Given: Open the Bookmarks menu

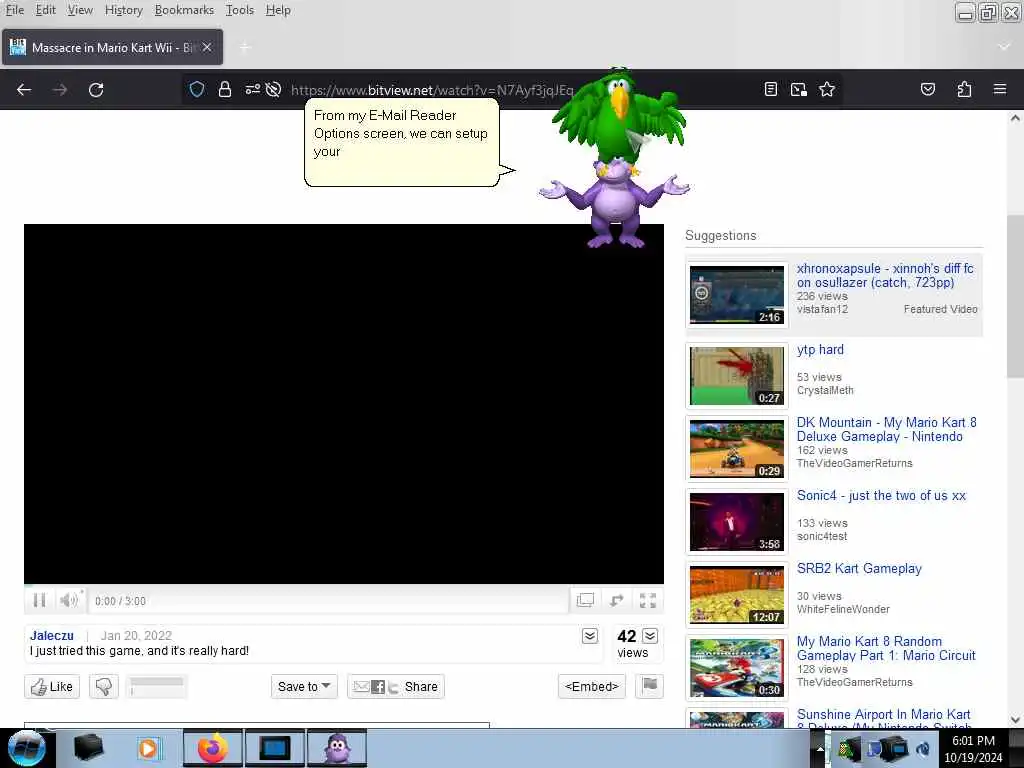Looking at the screenshot, I should (x=184, y=10).
